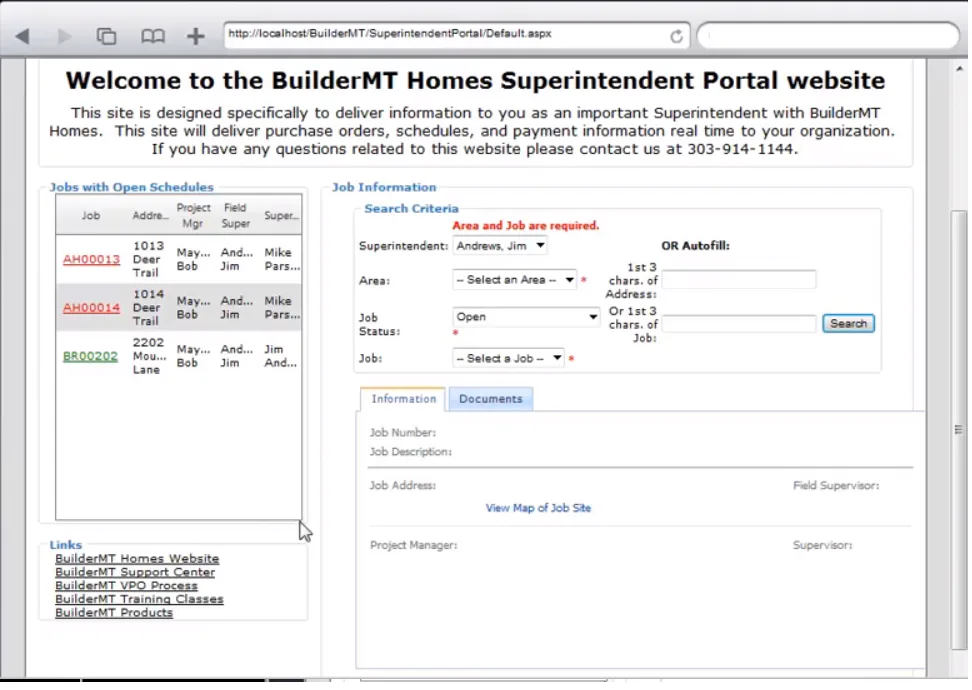The image size is (972, 690).
Task: Open job link BR00202
Action: click(91, 356)
